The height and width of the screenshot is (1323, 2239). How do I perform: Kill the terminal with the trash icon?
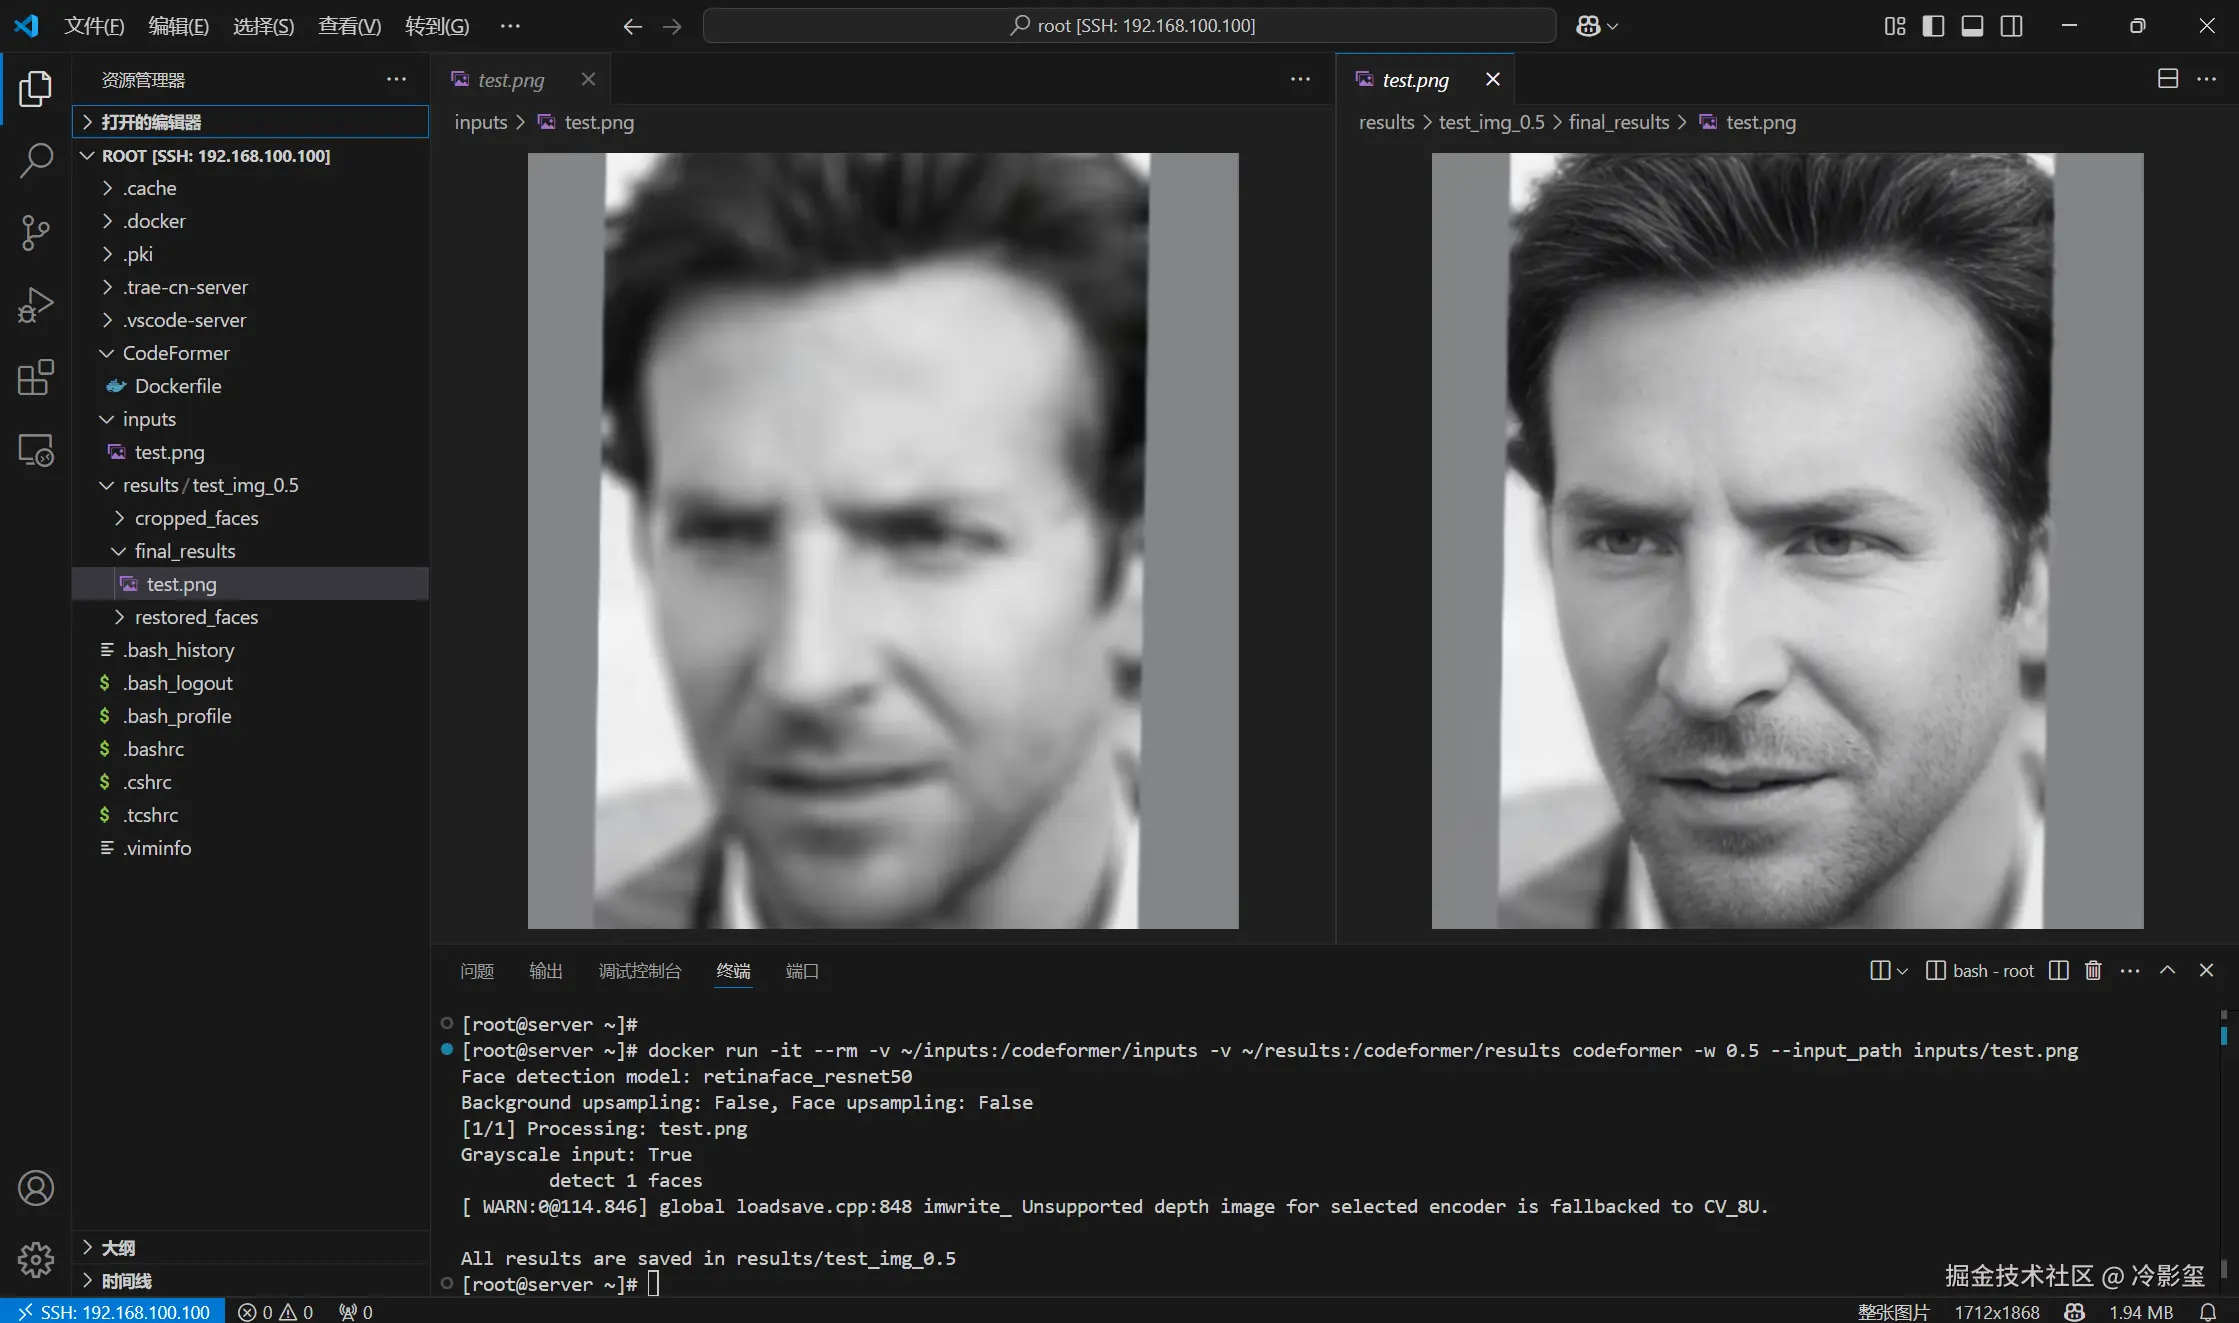tap(2092, 970)
